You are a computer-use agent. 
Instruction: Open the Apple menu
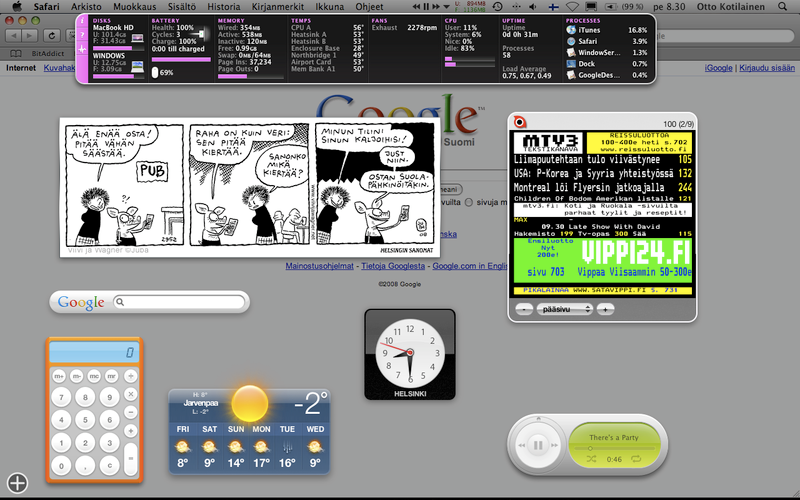pos(17,7)
